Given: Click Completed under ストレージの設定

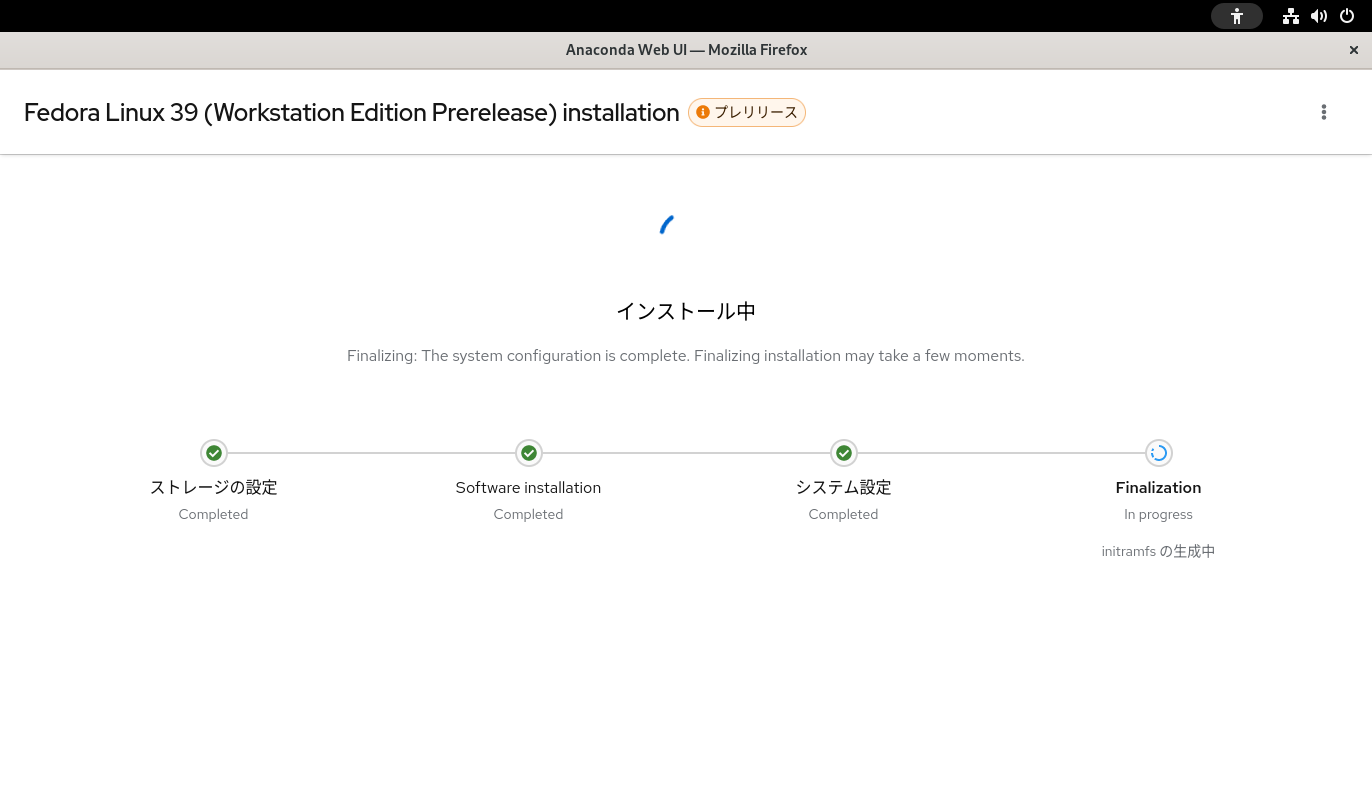Looking at the screenshot, I should [213, 514].
